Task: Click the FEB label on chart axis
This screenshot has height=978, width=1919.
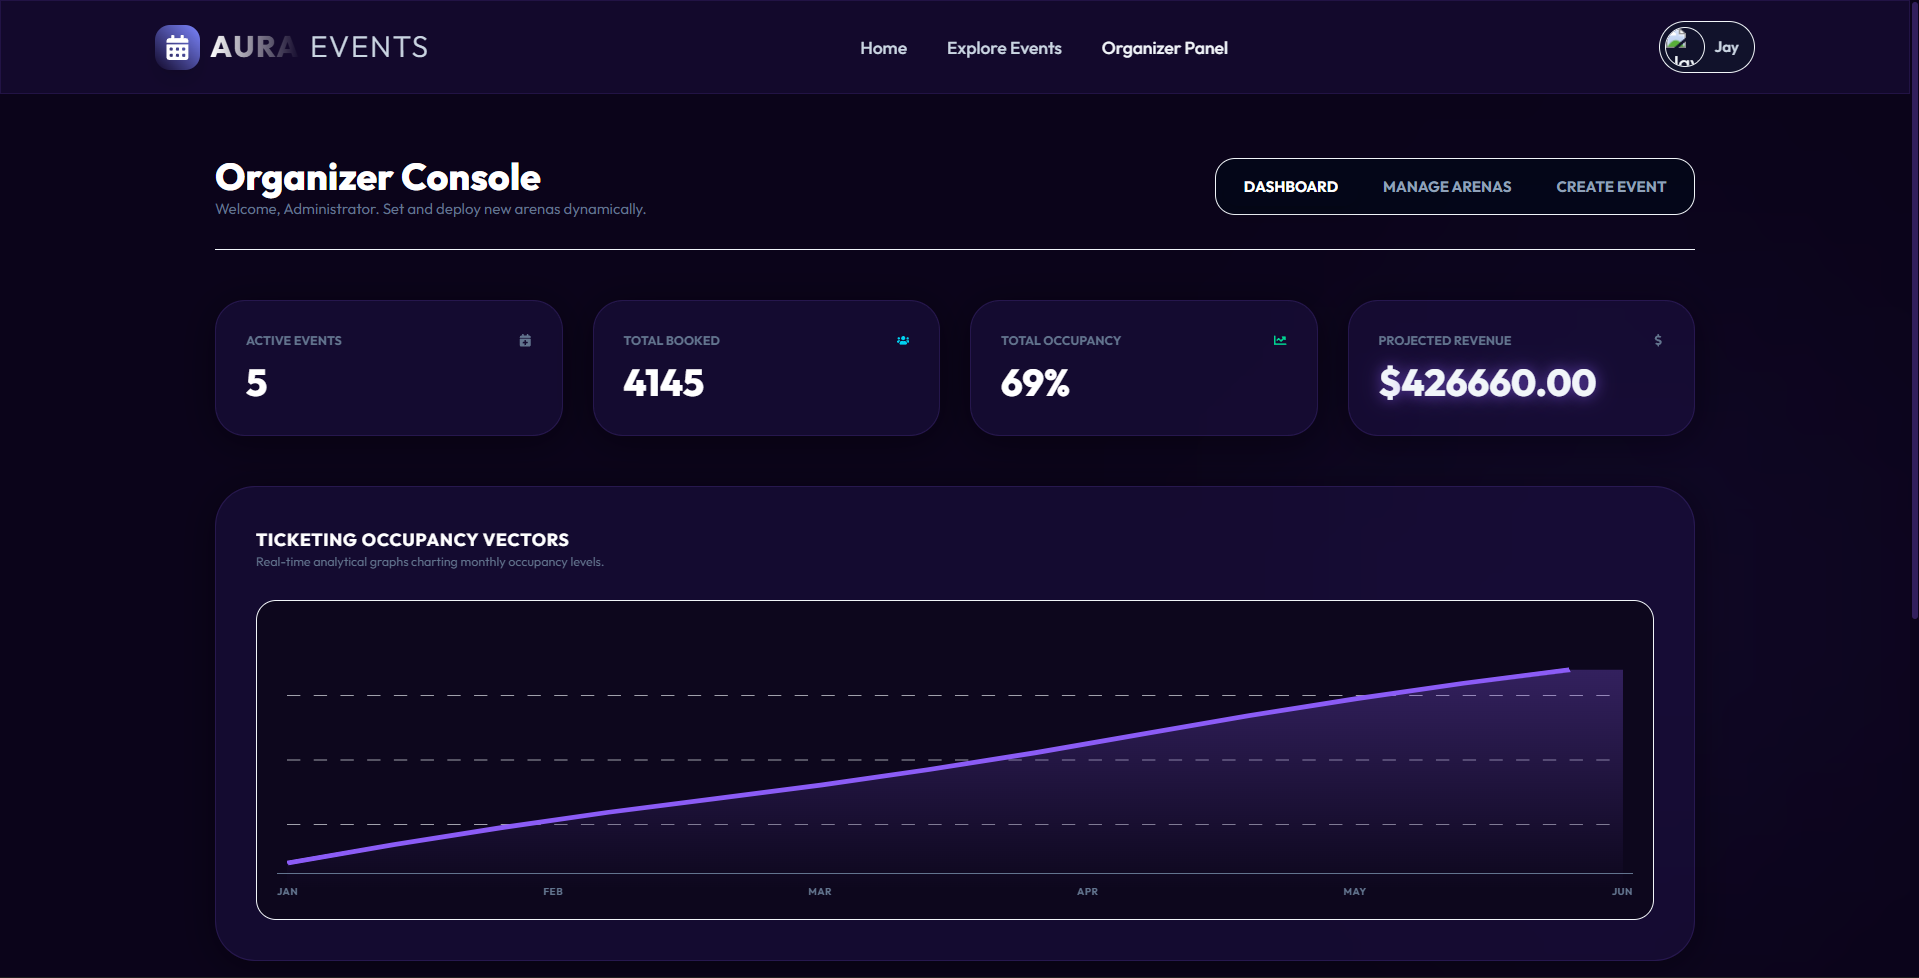Action: (x=553, y=891)
